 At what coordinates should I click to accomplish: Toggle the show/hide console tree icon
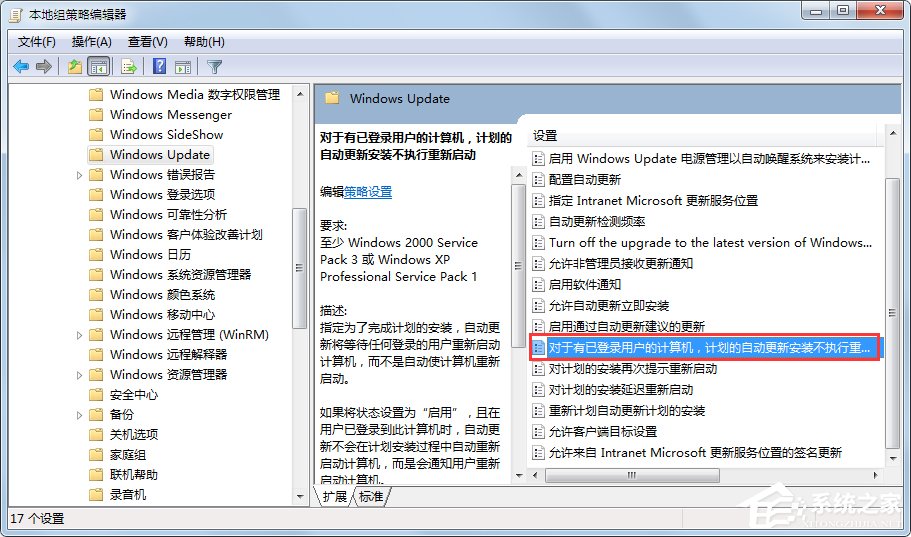tap(99, 67)
